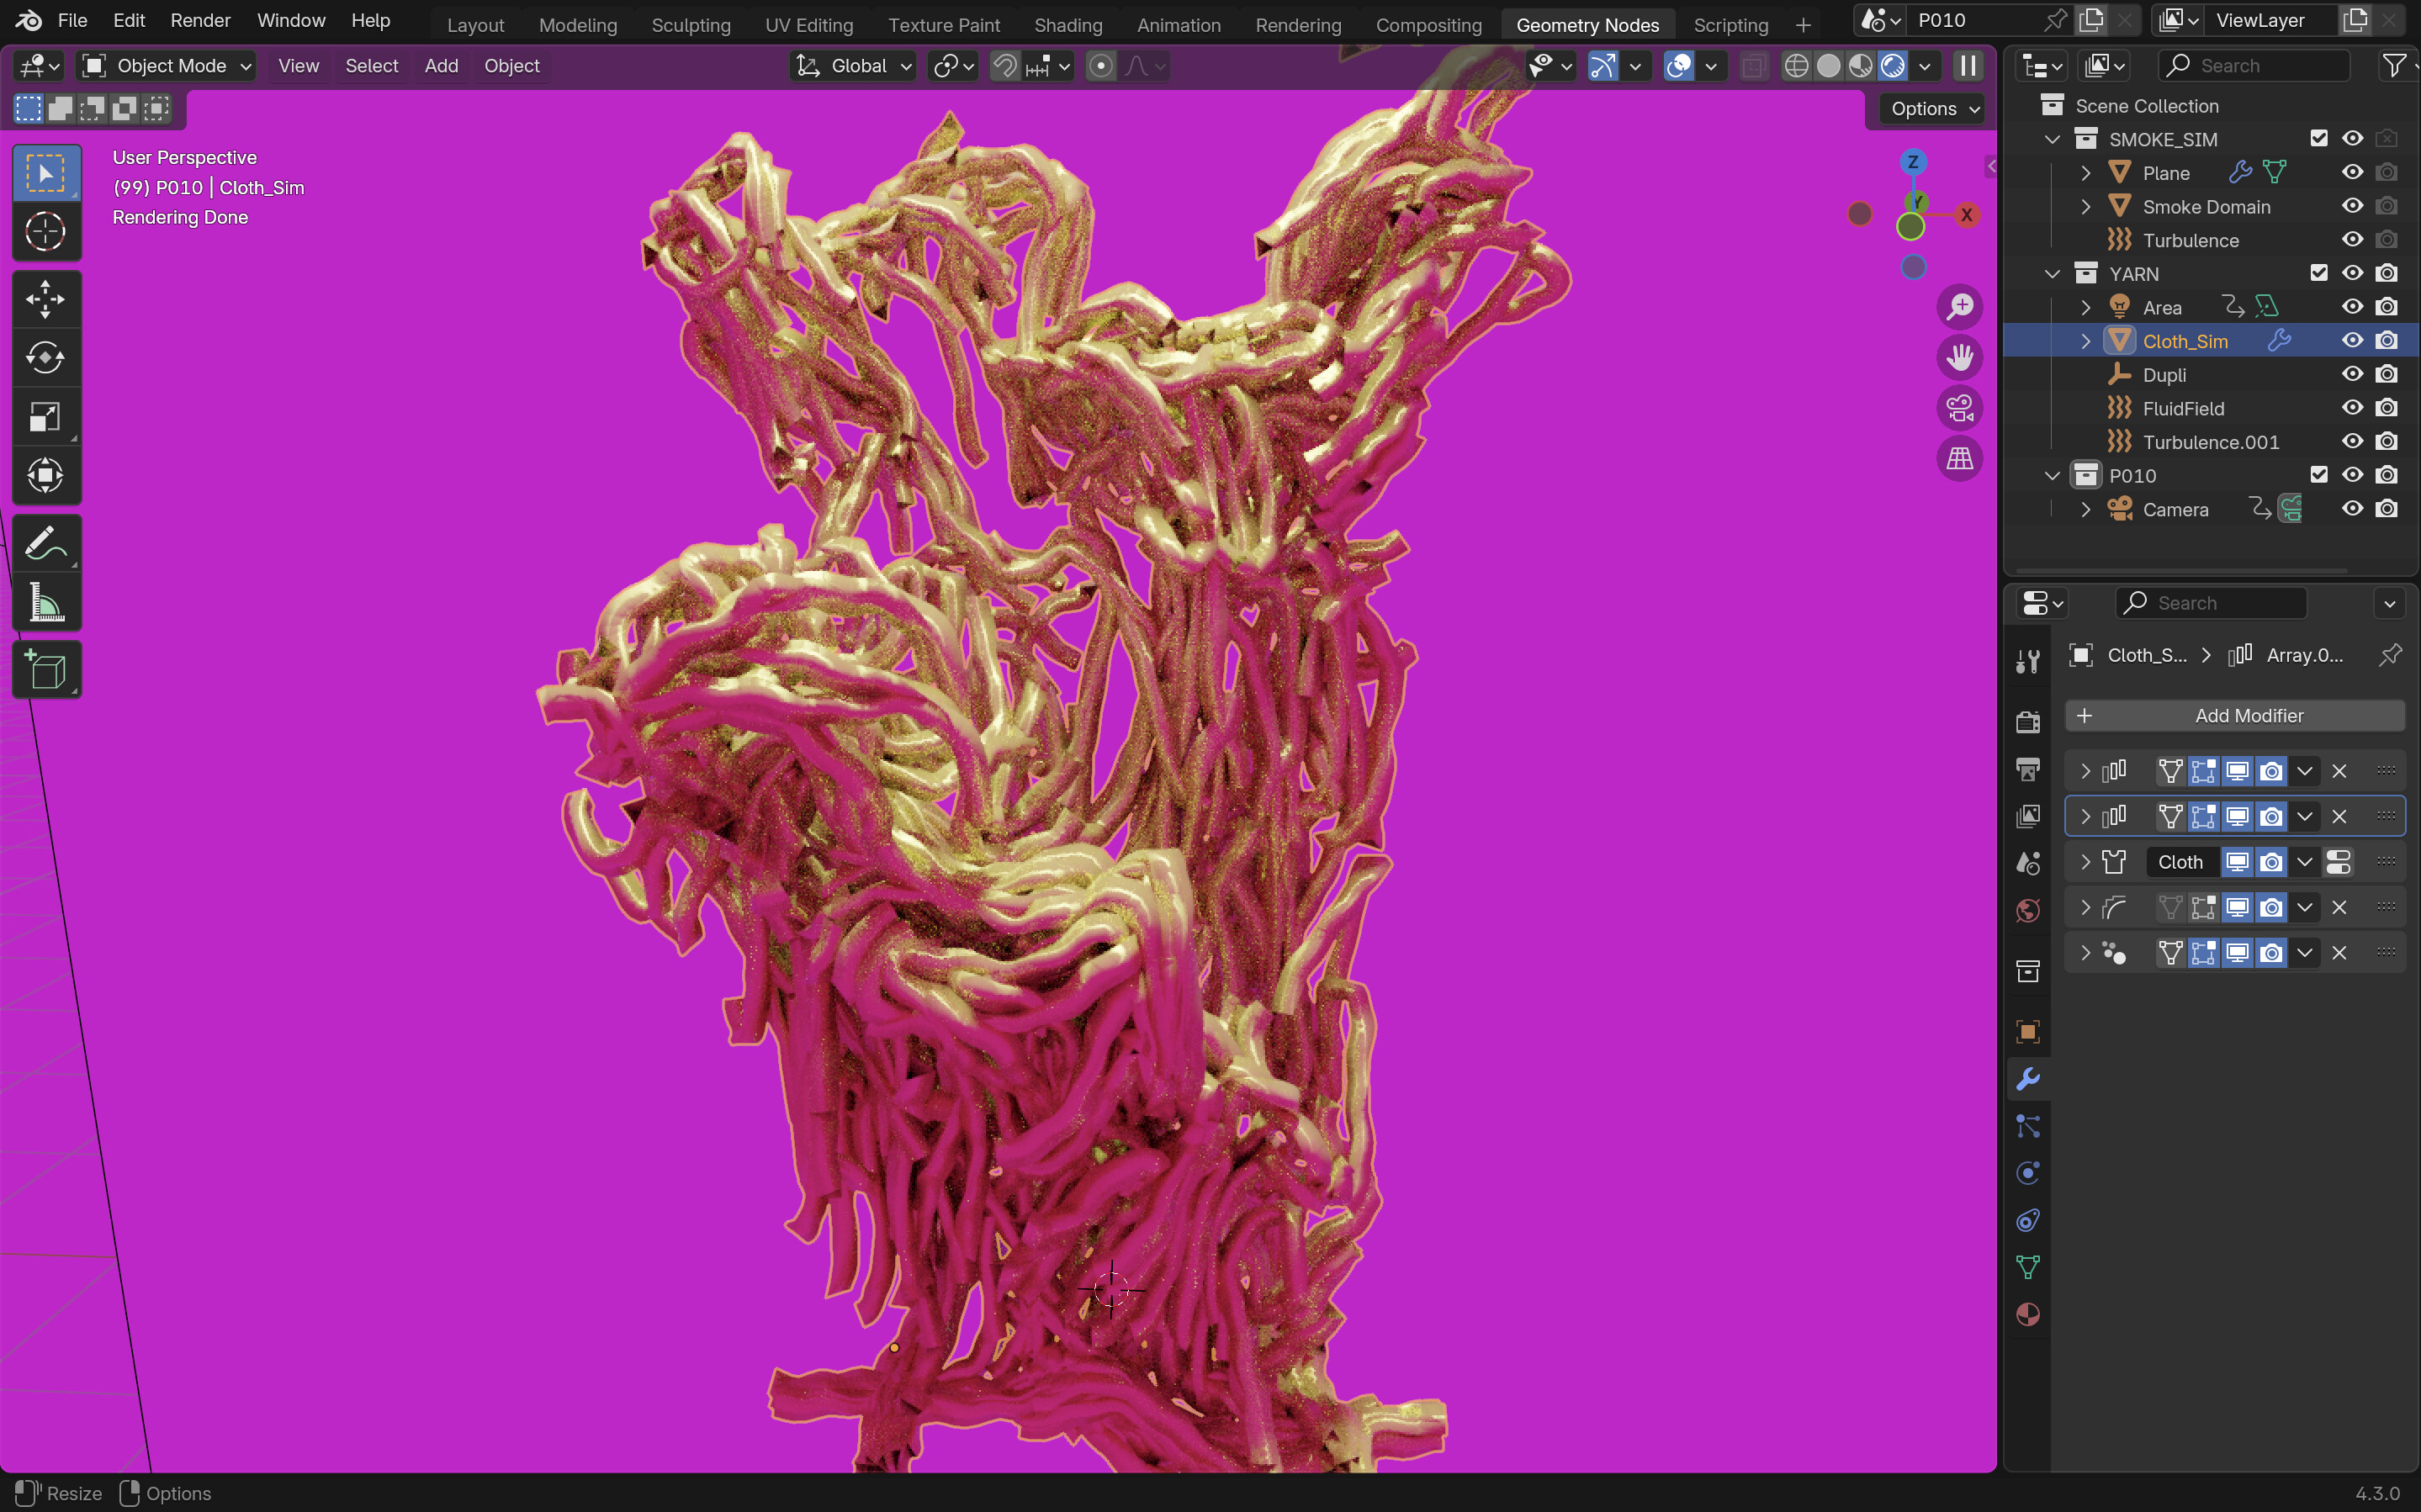Open the Global transform orientation dropdown
The height and width of the screenshot is (1512, 2421).
pyautogui.click(x=853, y=66)
